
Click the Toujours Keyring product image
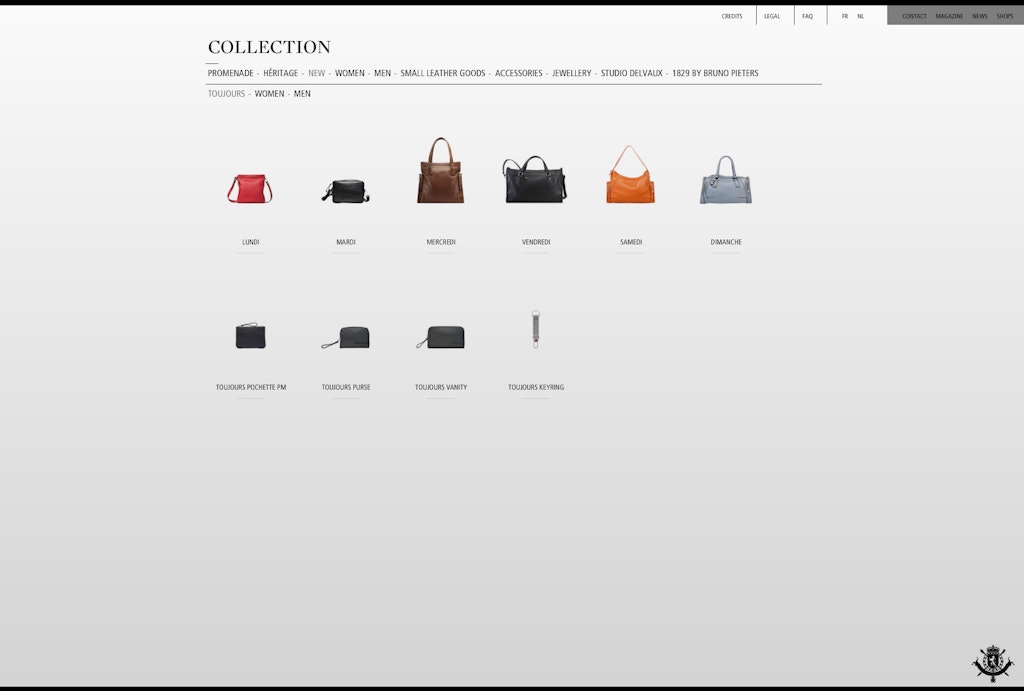[536, 329]
